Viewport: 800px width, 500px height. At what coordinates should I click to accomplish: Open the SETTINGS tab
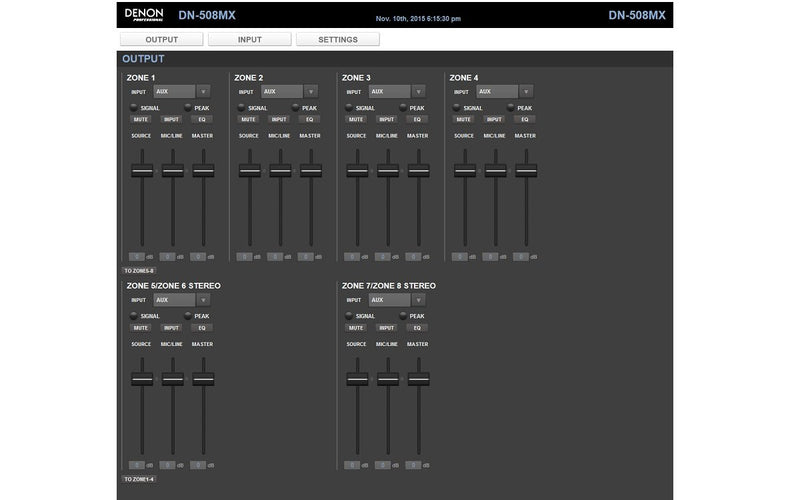tap(338, 39)
